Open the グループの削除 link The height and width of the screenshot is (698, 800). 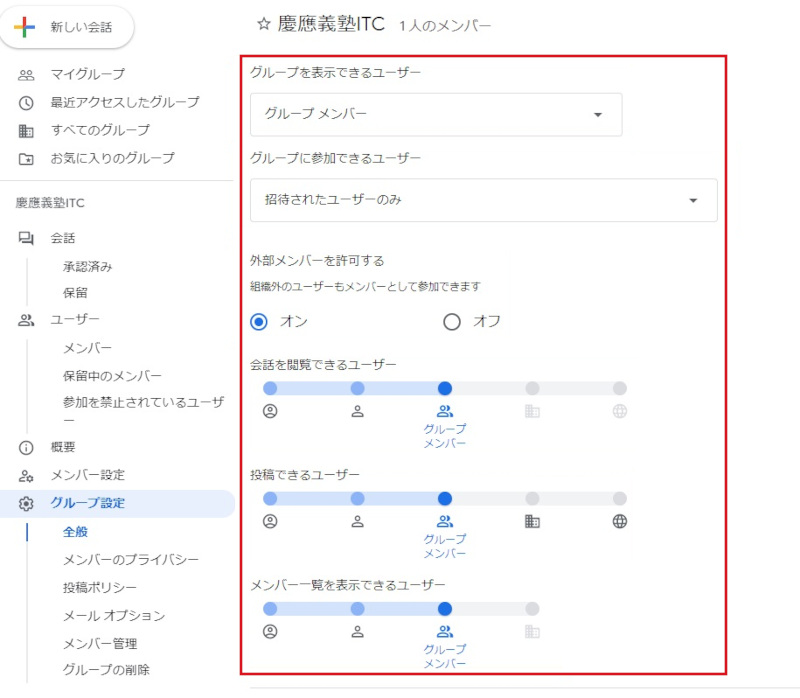(x=106, y=670)
